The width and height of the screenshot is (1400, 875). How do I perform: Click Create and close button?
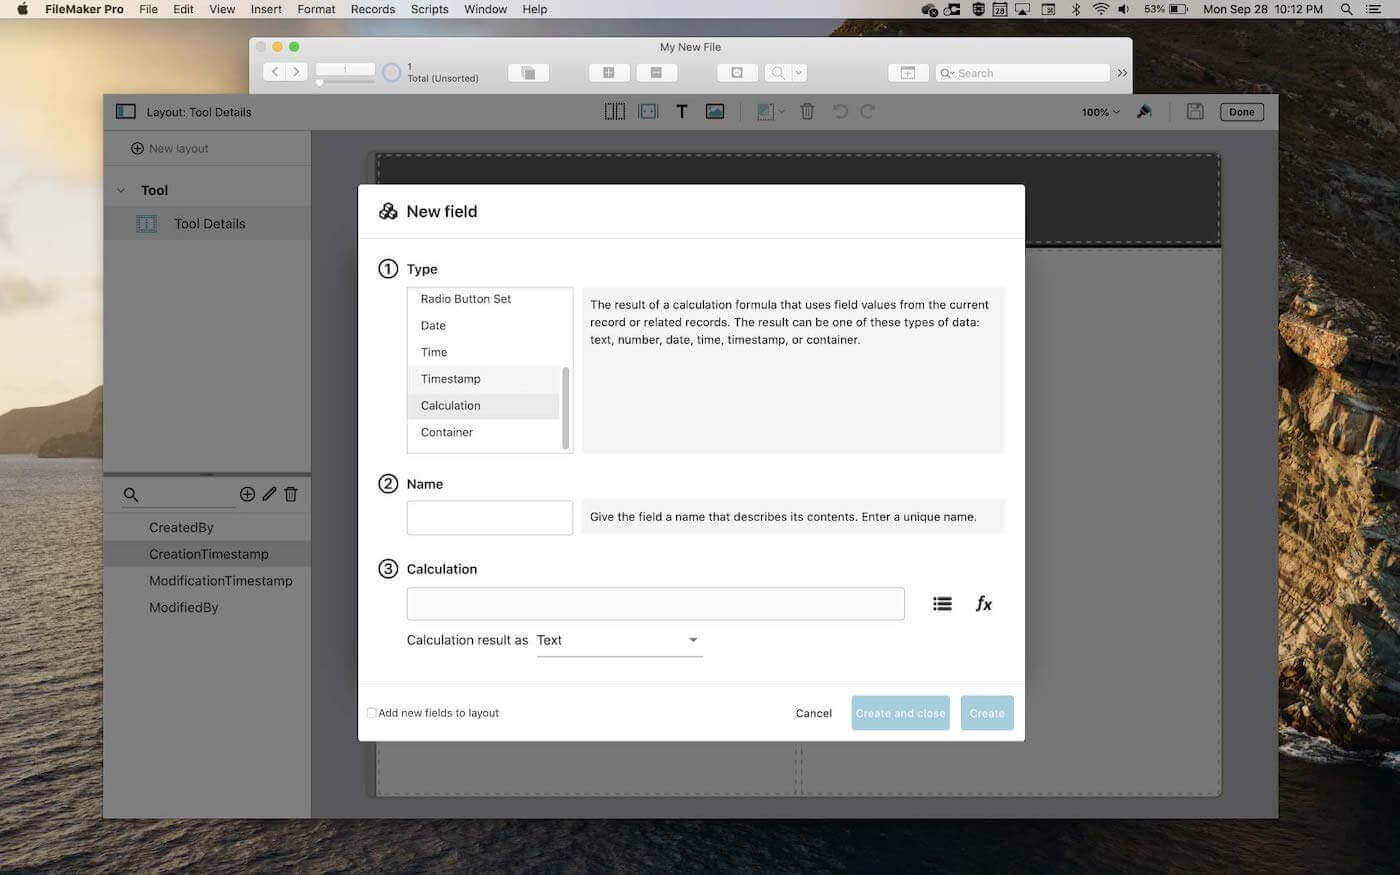click(x=900, y=713)
